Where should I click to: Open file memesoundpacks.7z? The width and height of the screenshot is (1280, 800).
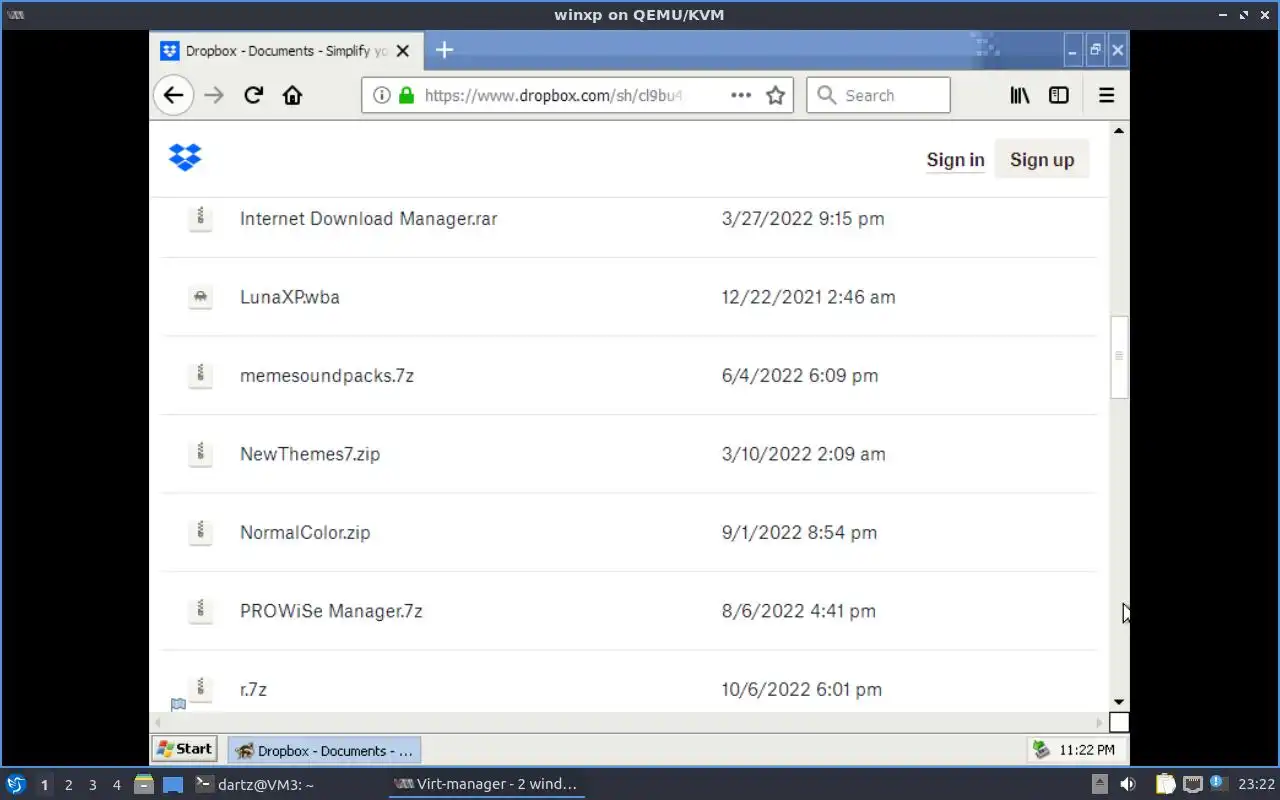[327, 376]
